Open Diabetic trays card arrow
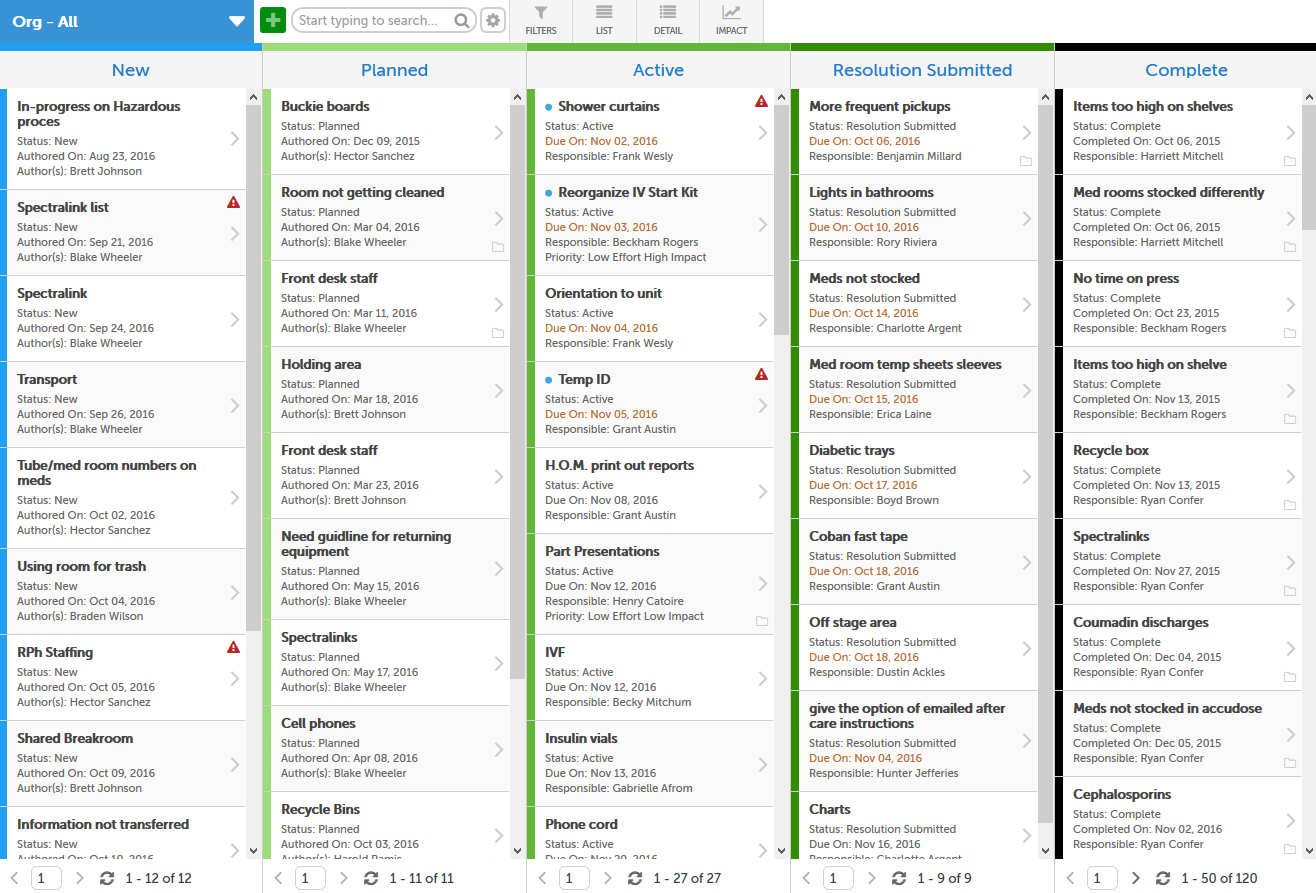The width and height of the screenshot is (1316, 893). pyautogui.click(x=1026, y=477)
